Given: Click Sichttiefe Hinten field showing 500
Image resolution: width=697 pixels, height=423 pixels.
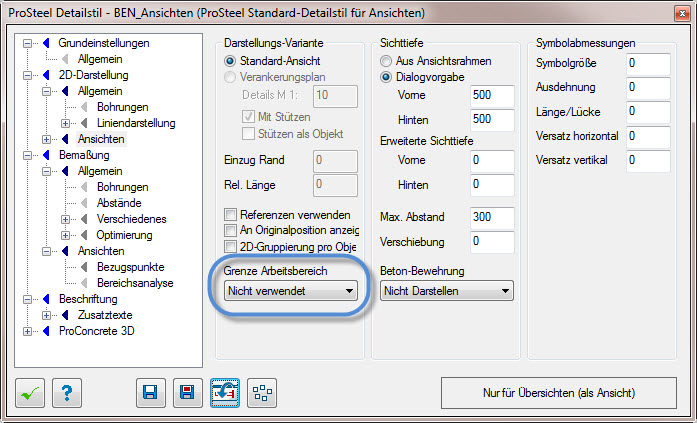Looking at the screenshot, I should [x=492, y=120].
